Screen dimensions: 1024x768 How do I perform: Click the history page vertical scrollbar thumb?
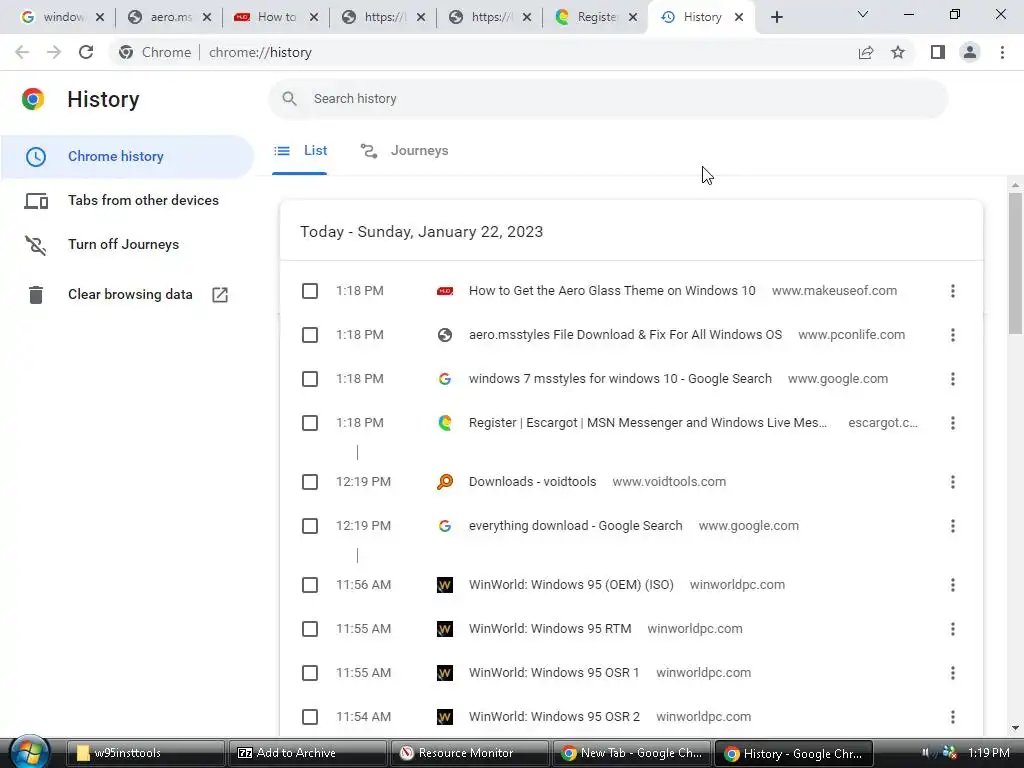tap(1015, 261)
